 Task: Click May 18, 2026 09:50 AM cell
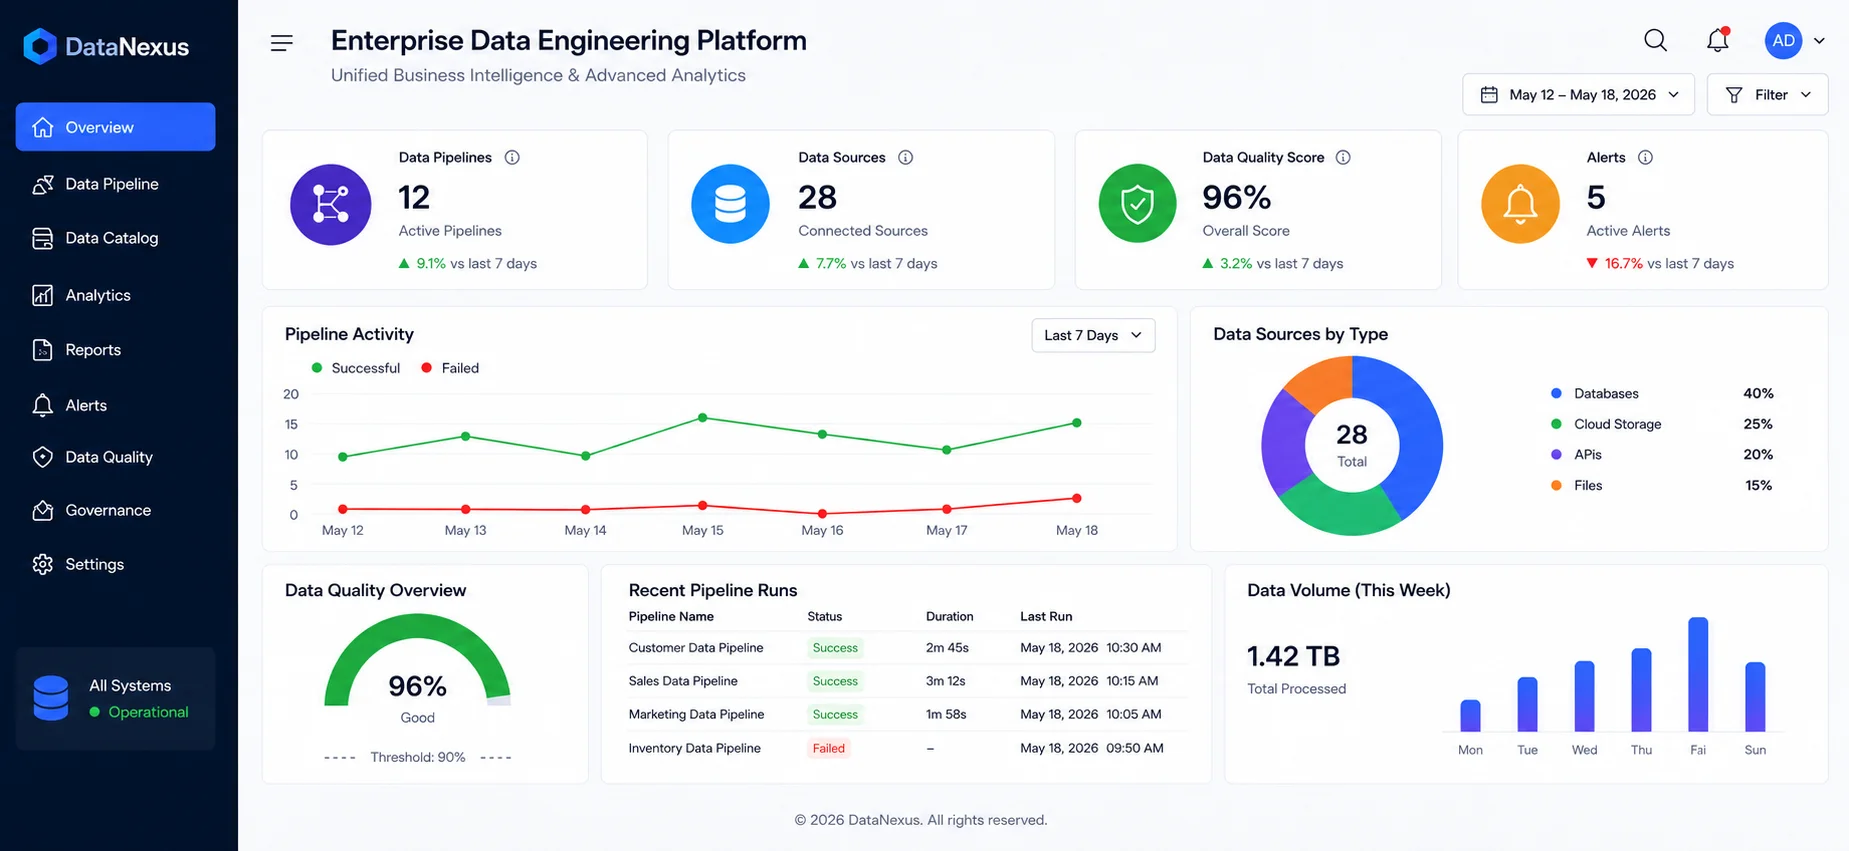tap(1092, 748)
